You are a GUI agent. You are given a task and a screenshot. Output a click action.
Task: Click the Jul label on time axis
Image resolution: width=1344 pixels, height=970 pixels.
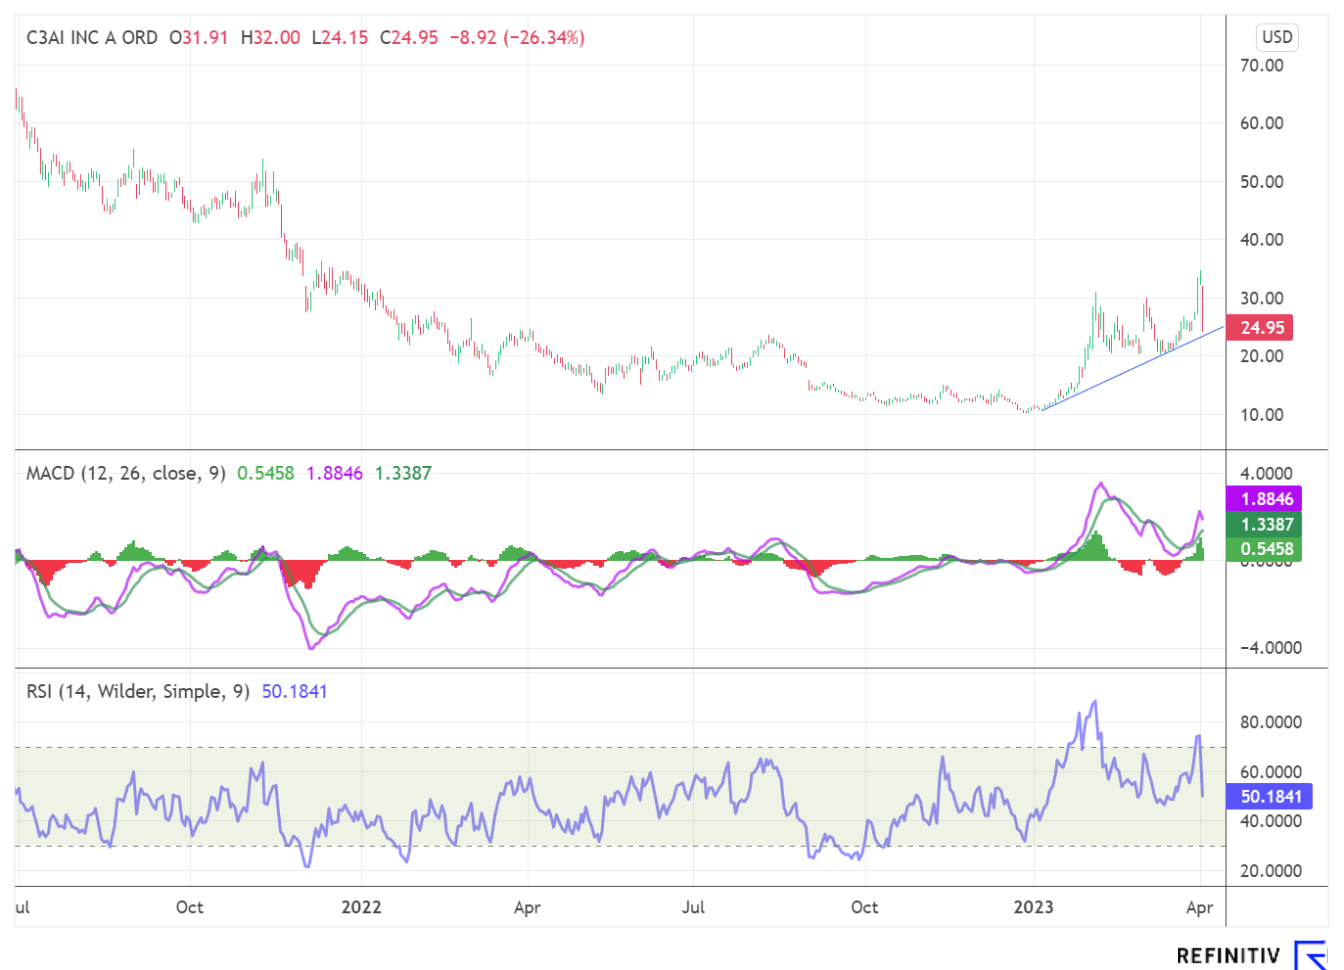tap(693, 907)
